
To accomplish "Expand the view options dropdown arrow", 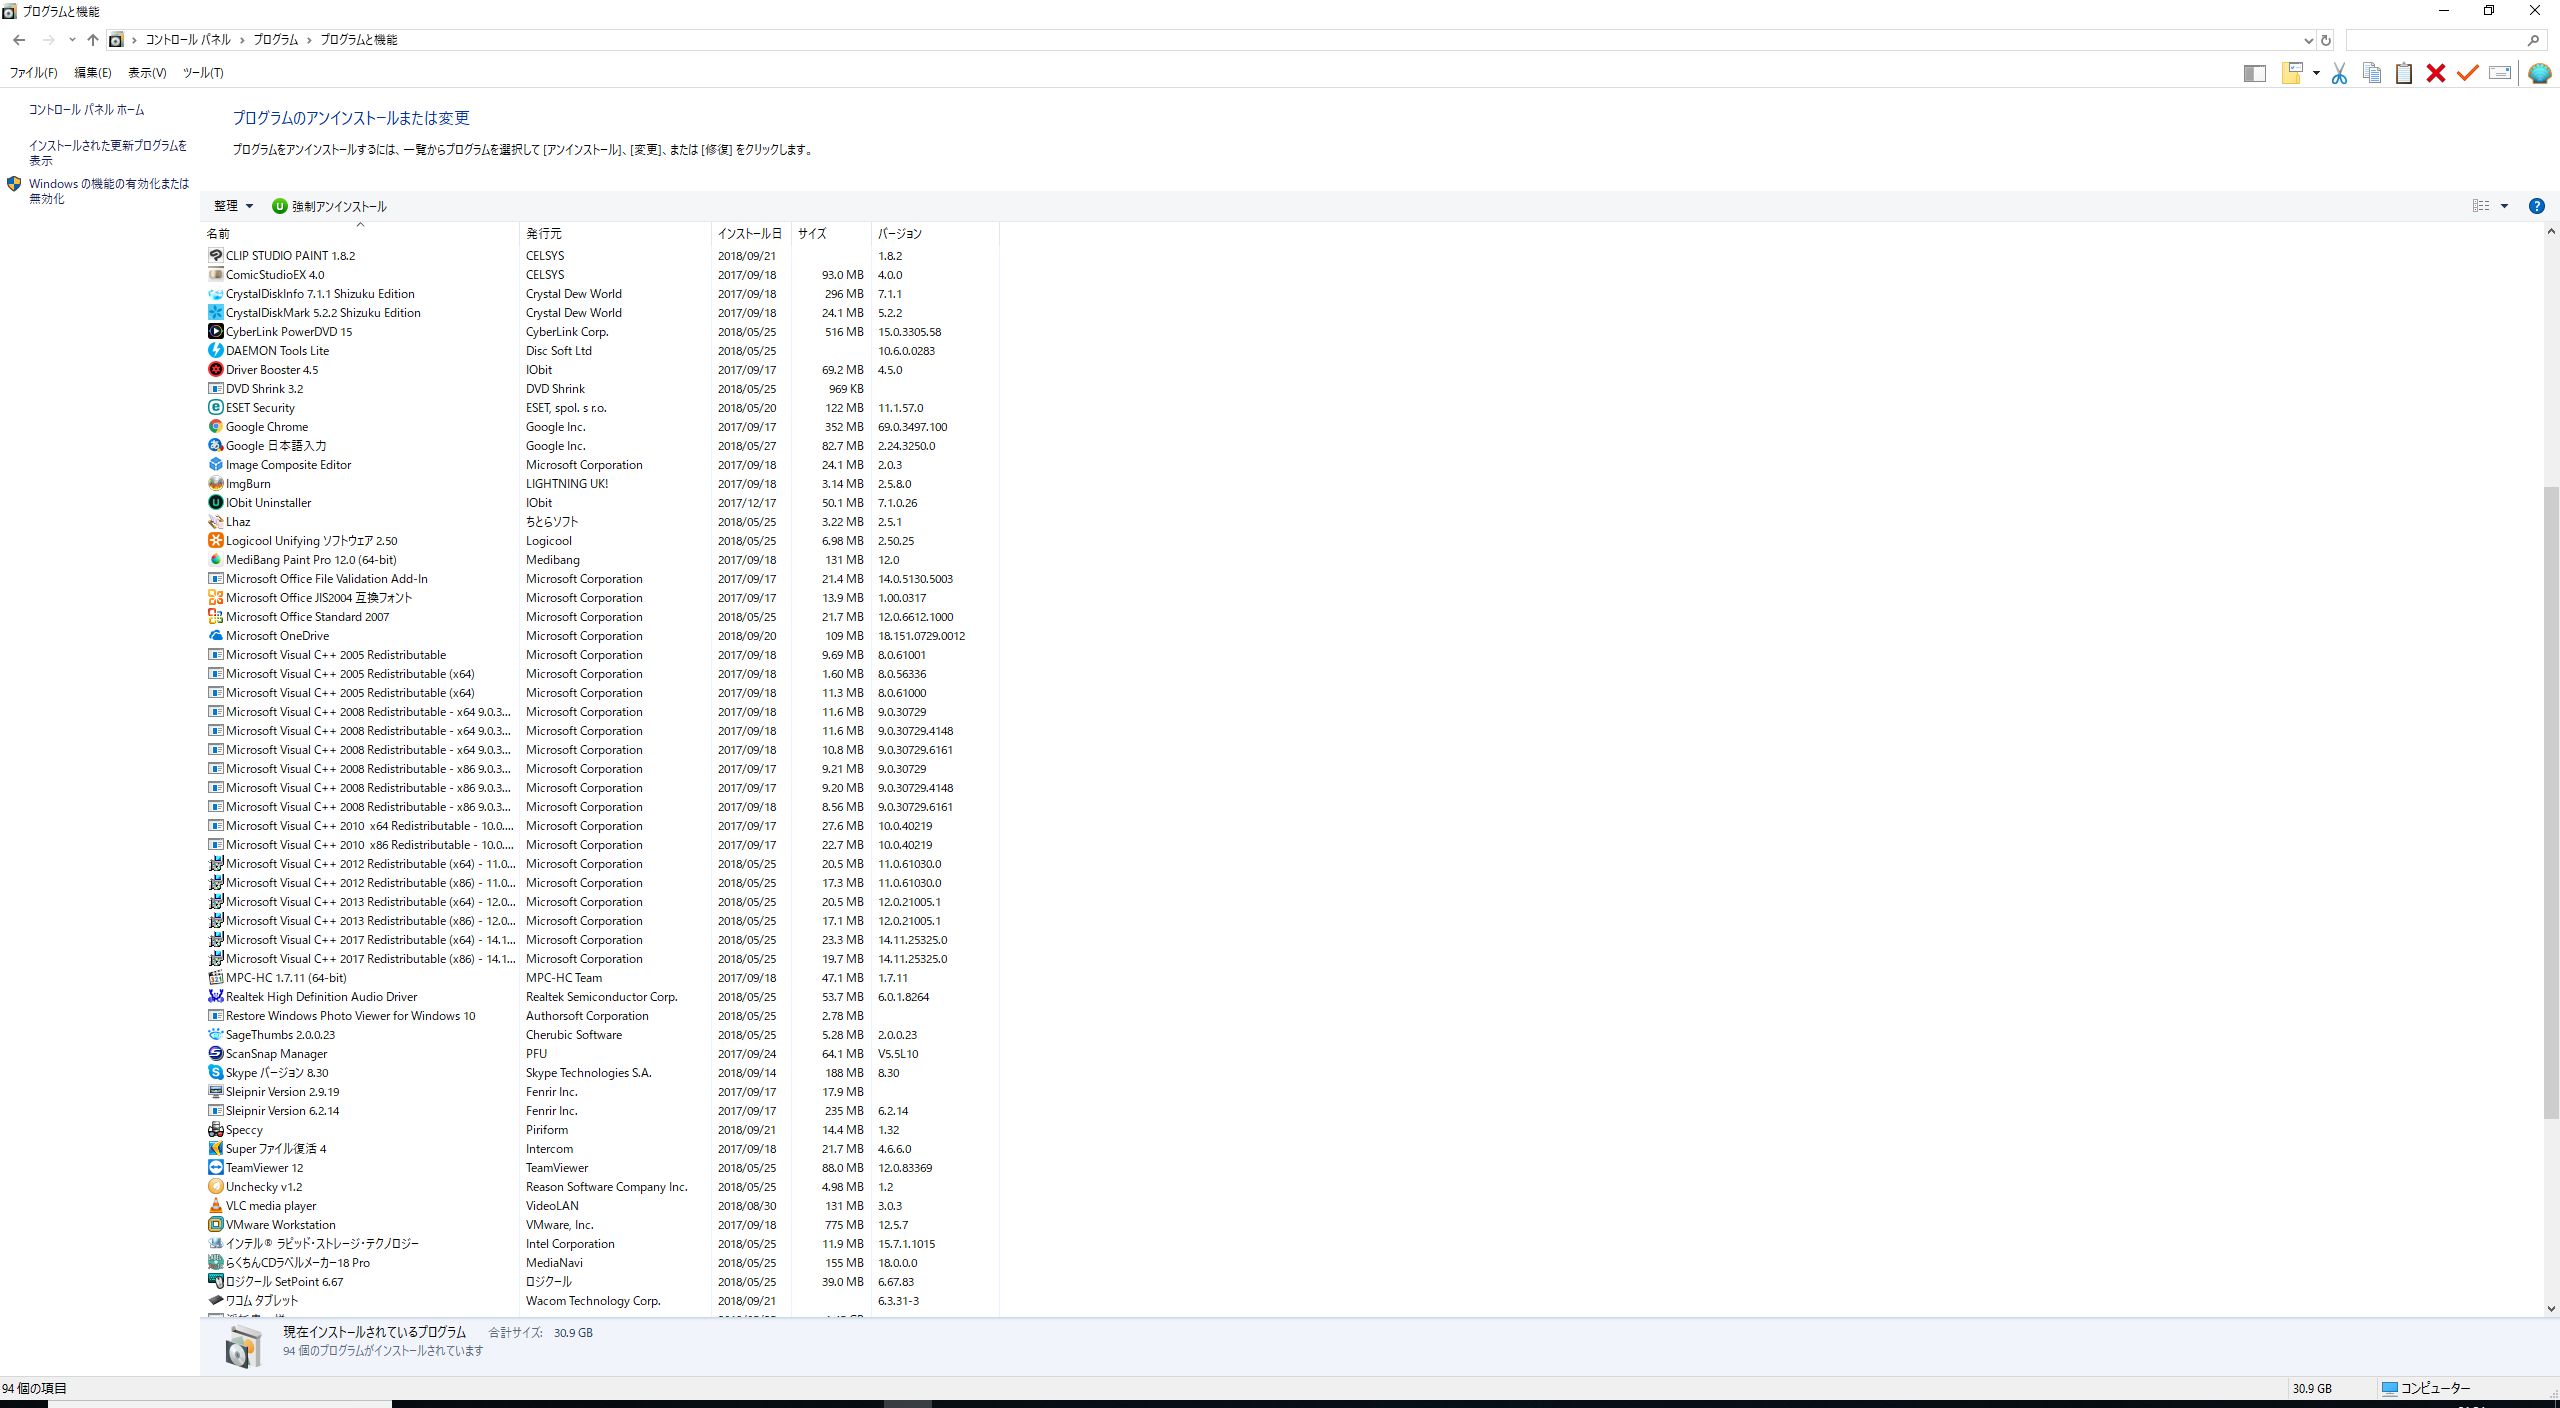I will point(2504,206).
